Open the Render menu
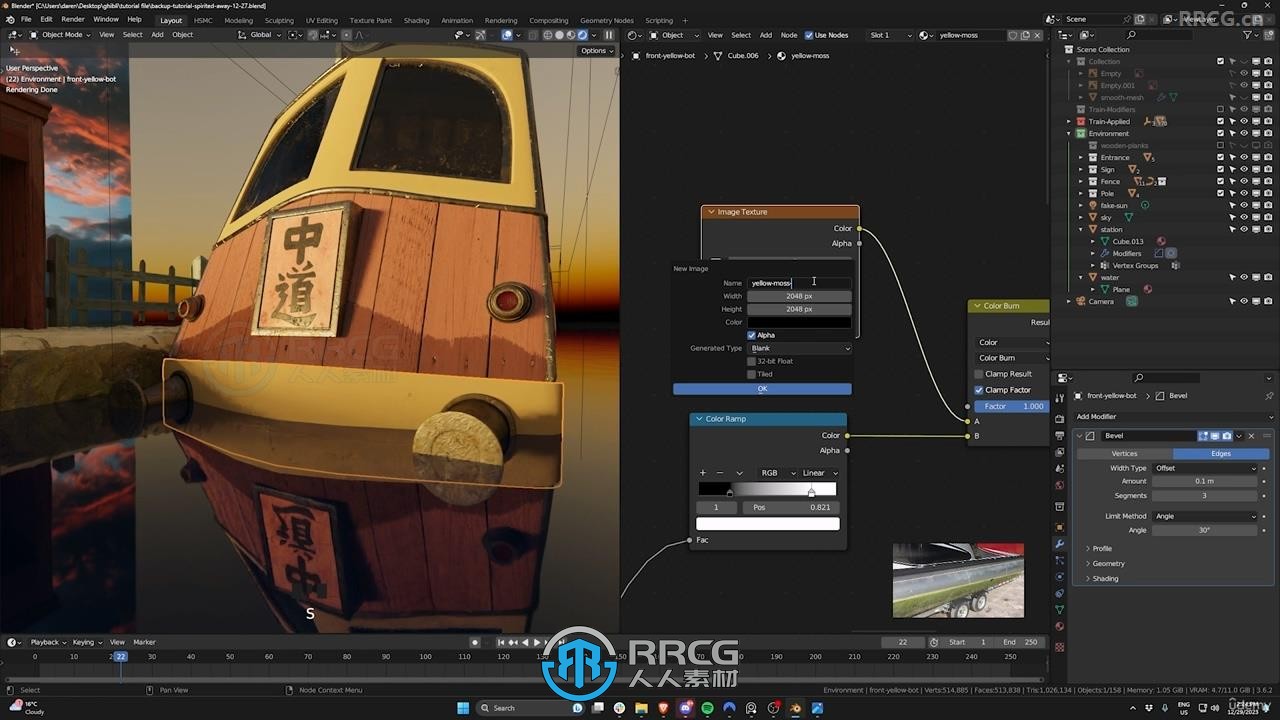1280x720 pixels. [73, 19]
